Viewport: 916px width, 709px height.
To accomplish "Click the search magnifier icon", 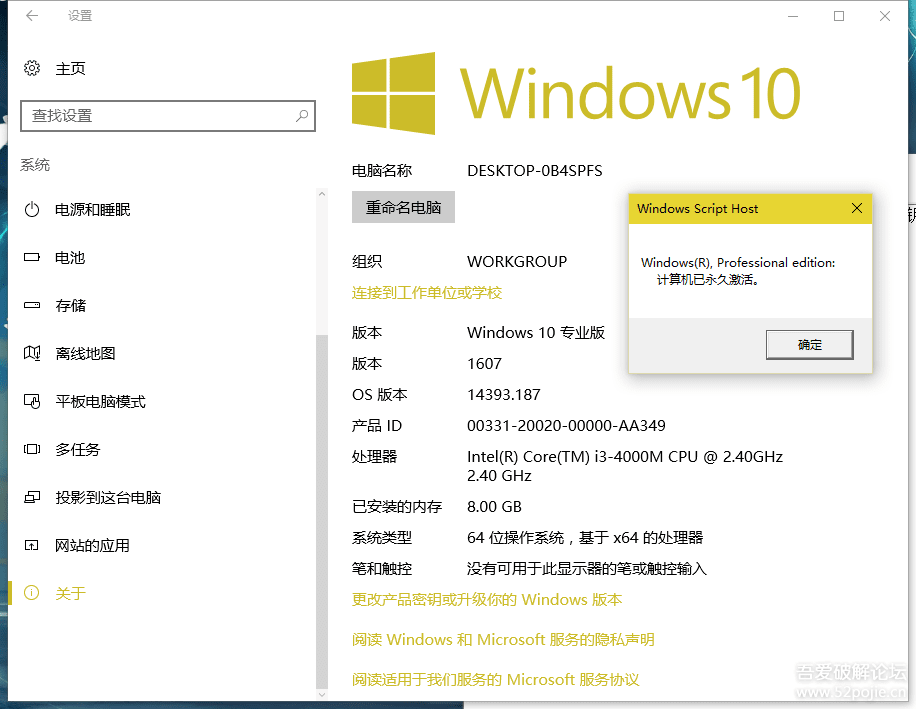I will (302, 116).
